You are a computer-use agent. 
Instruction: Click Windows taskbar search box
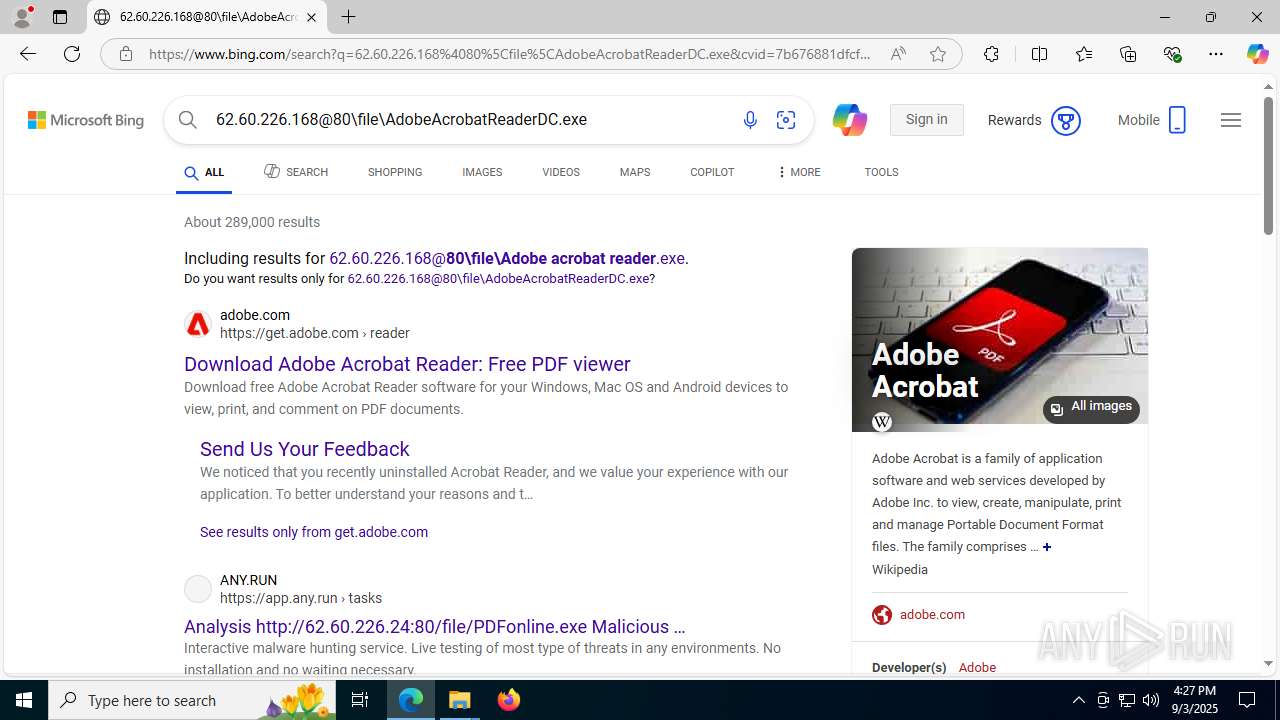tap(192, 700)
